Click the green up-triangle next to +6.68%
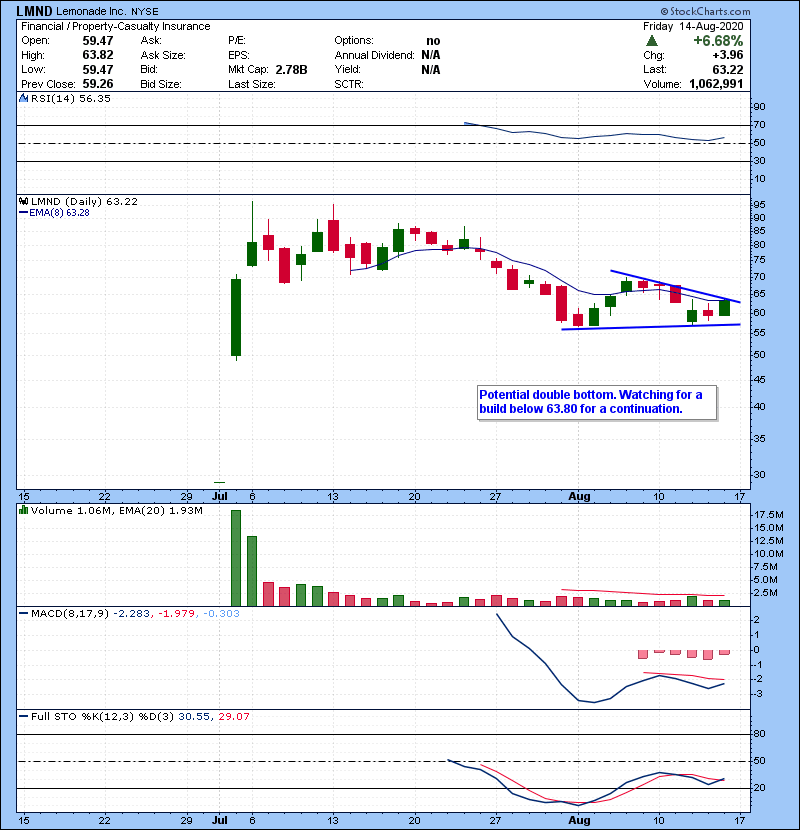Image resolution: width=800 pixels, height=830 pixels. tap(652, 41)
